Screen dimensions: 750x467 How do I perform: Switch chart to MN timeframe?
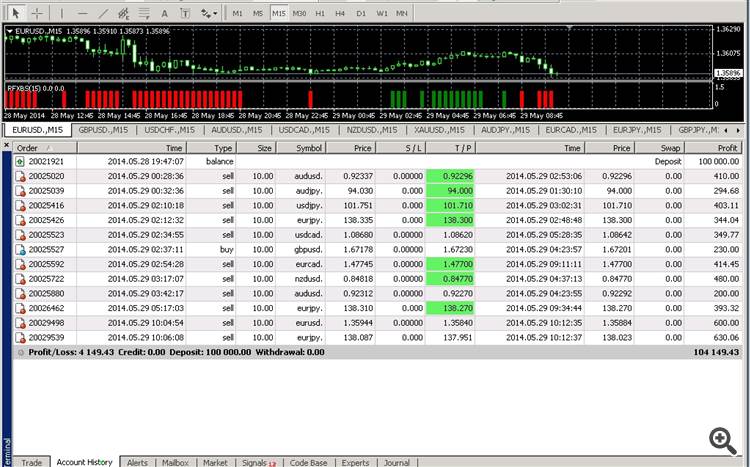pos(402,13)
